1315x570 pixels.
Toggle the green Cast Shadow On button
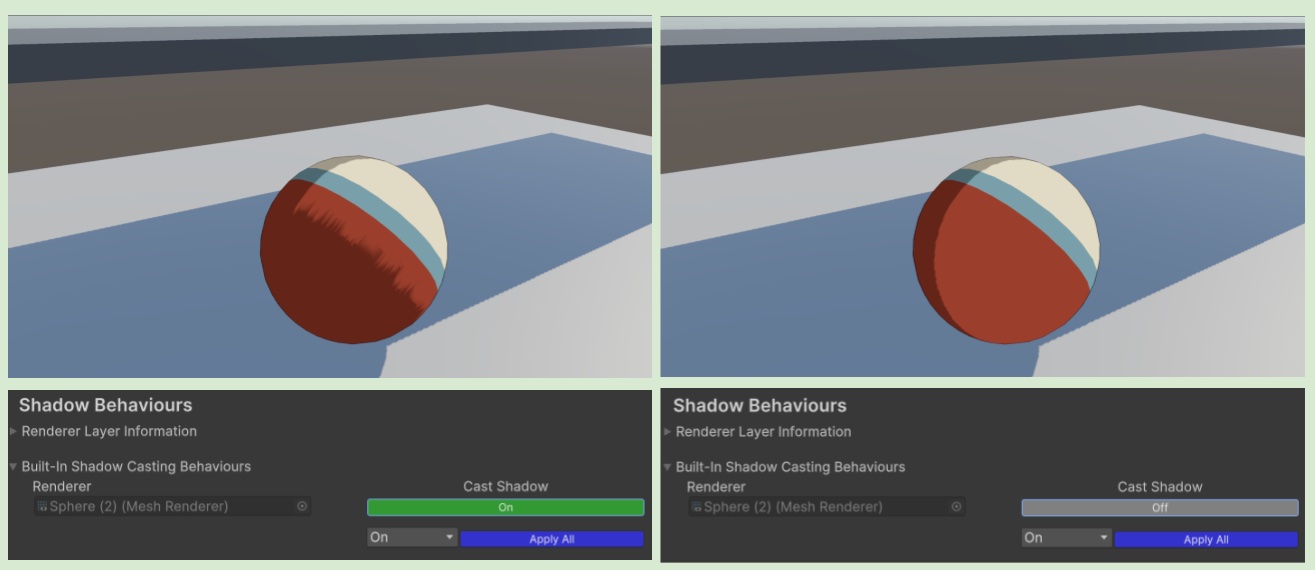point(505,507)
